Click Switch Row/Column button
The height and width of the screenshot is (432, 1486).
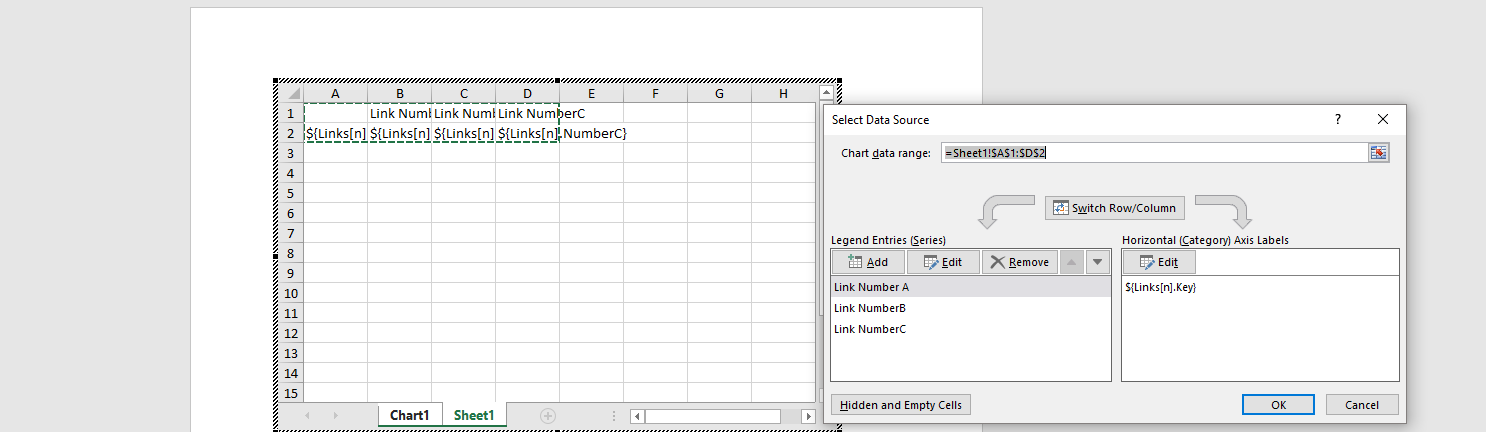[1115, 208]
